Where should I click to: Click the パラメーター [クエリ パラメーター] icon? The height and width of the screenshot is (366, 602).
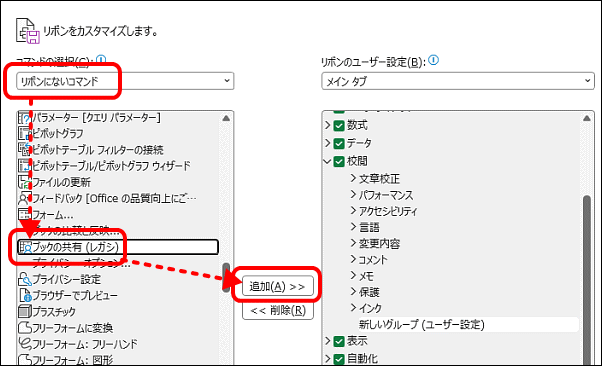(x=25, y=118)
